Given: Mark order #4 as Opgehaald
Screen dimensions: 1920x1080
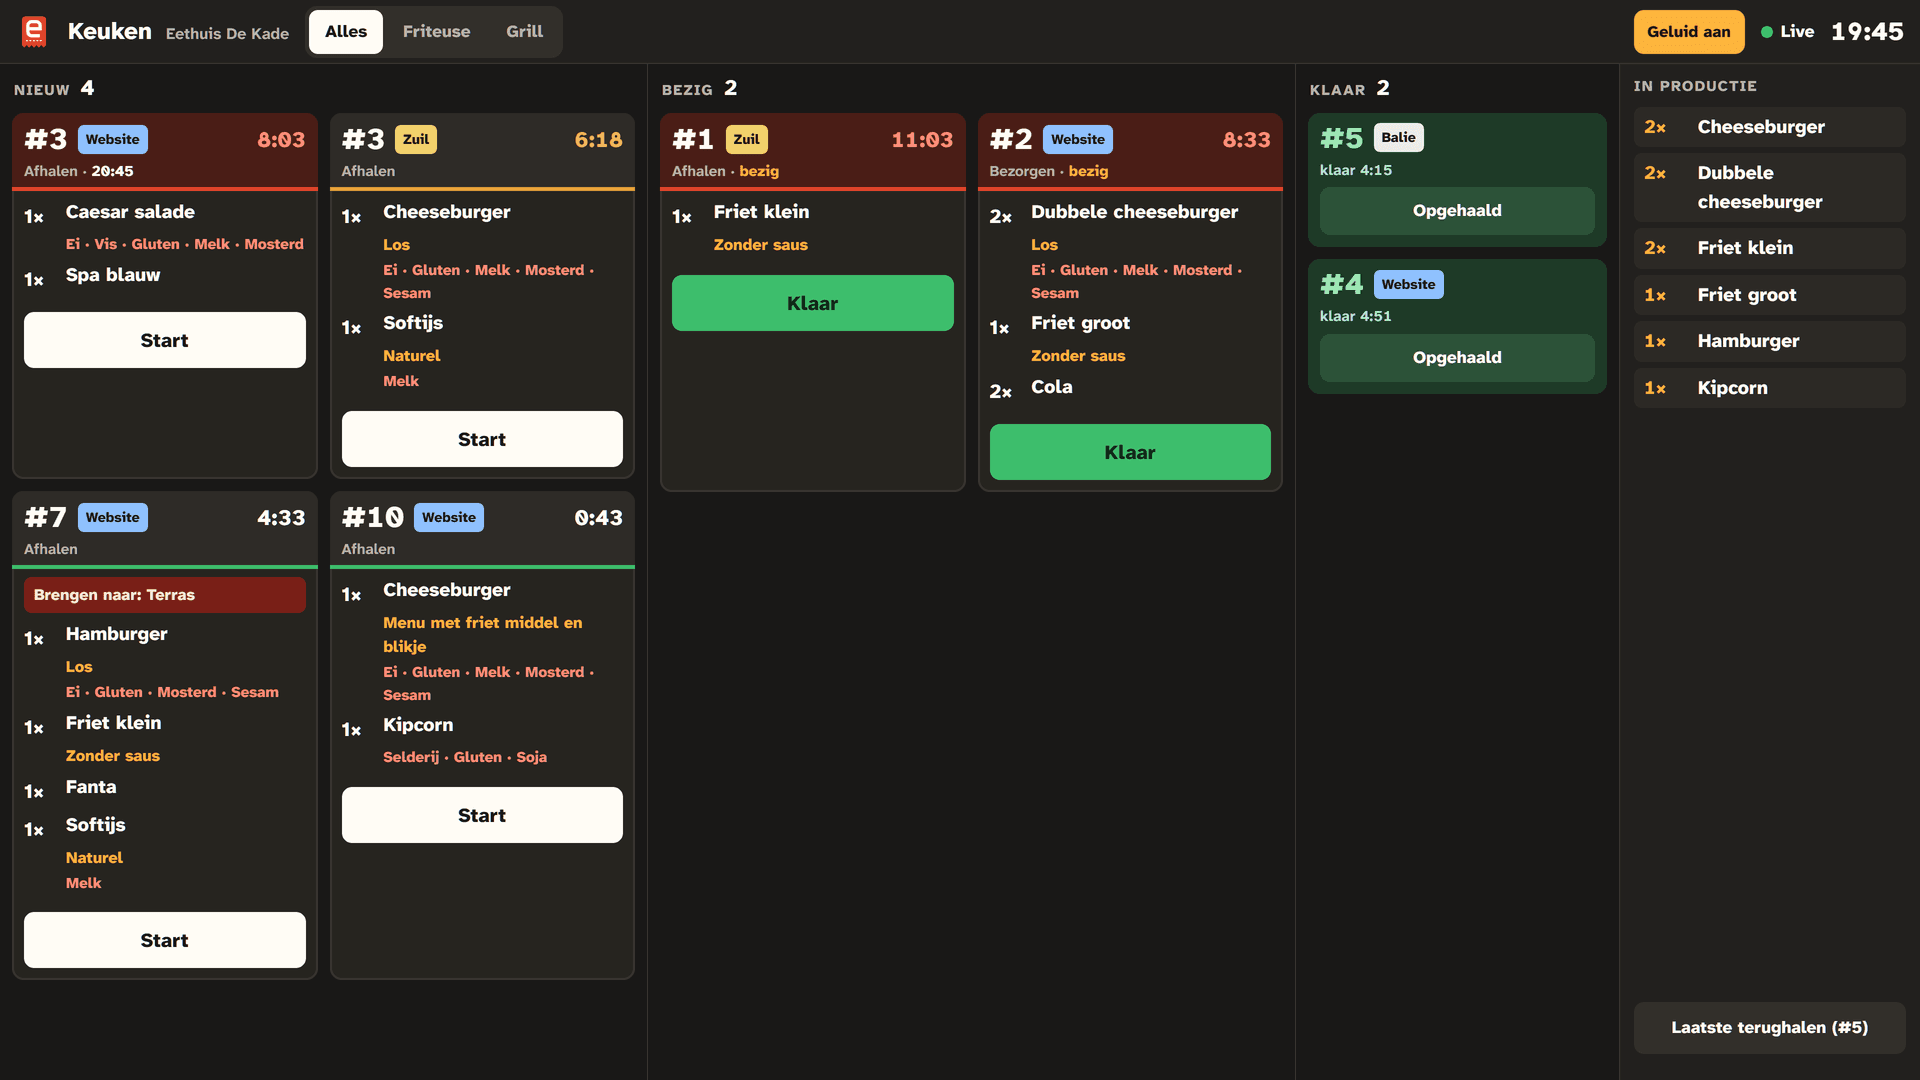Looking at the screenshot, I should click(1457, 358).
